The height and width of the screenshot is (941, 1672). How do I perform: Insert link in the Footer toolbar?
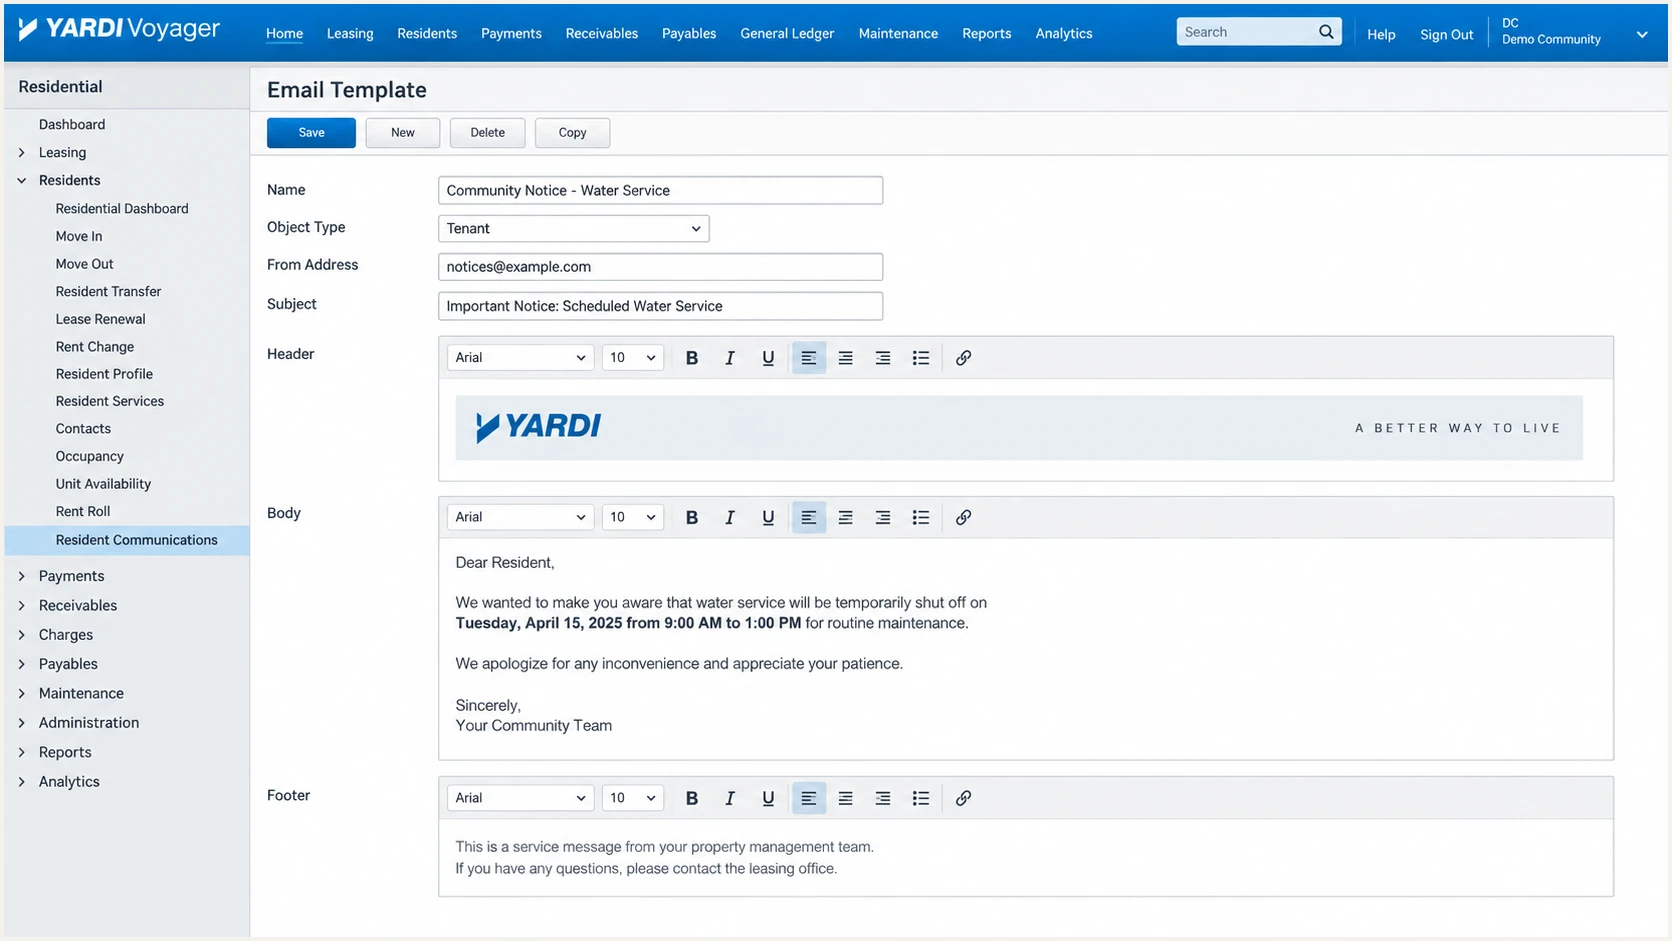[963, 798]
